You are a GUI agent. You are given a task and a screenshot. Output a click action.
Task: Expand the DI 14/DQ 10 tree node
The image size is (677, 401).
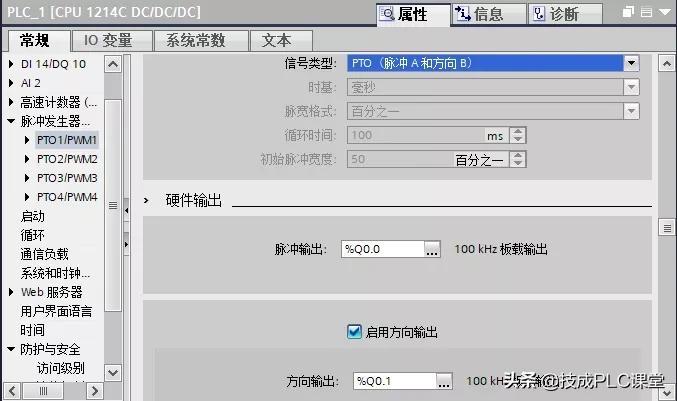coord(11,64)
